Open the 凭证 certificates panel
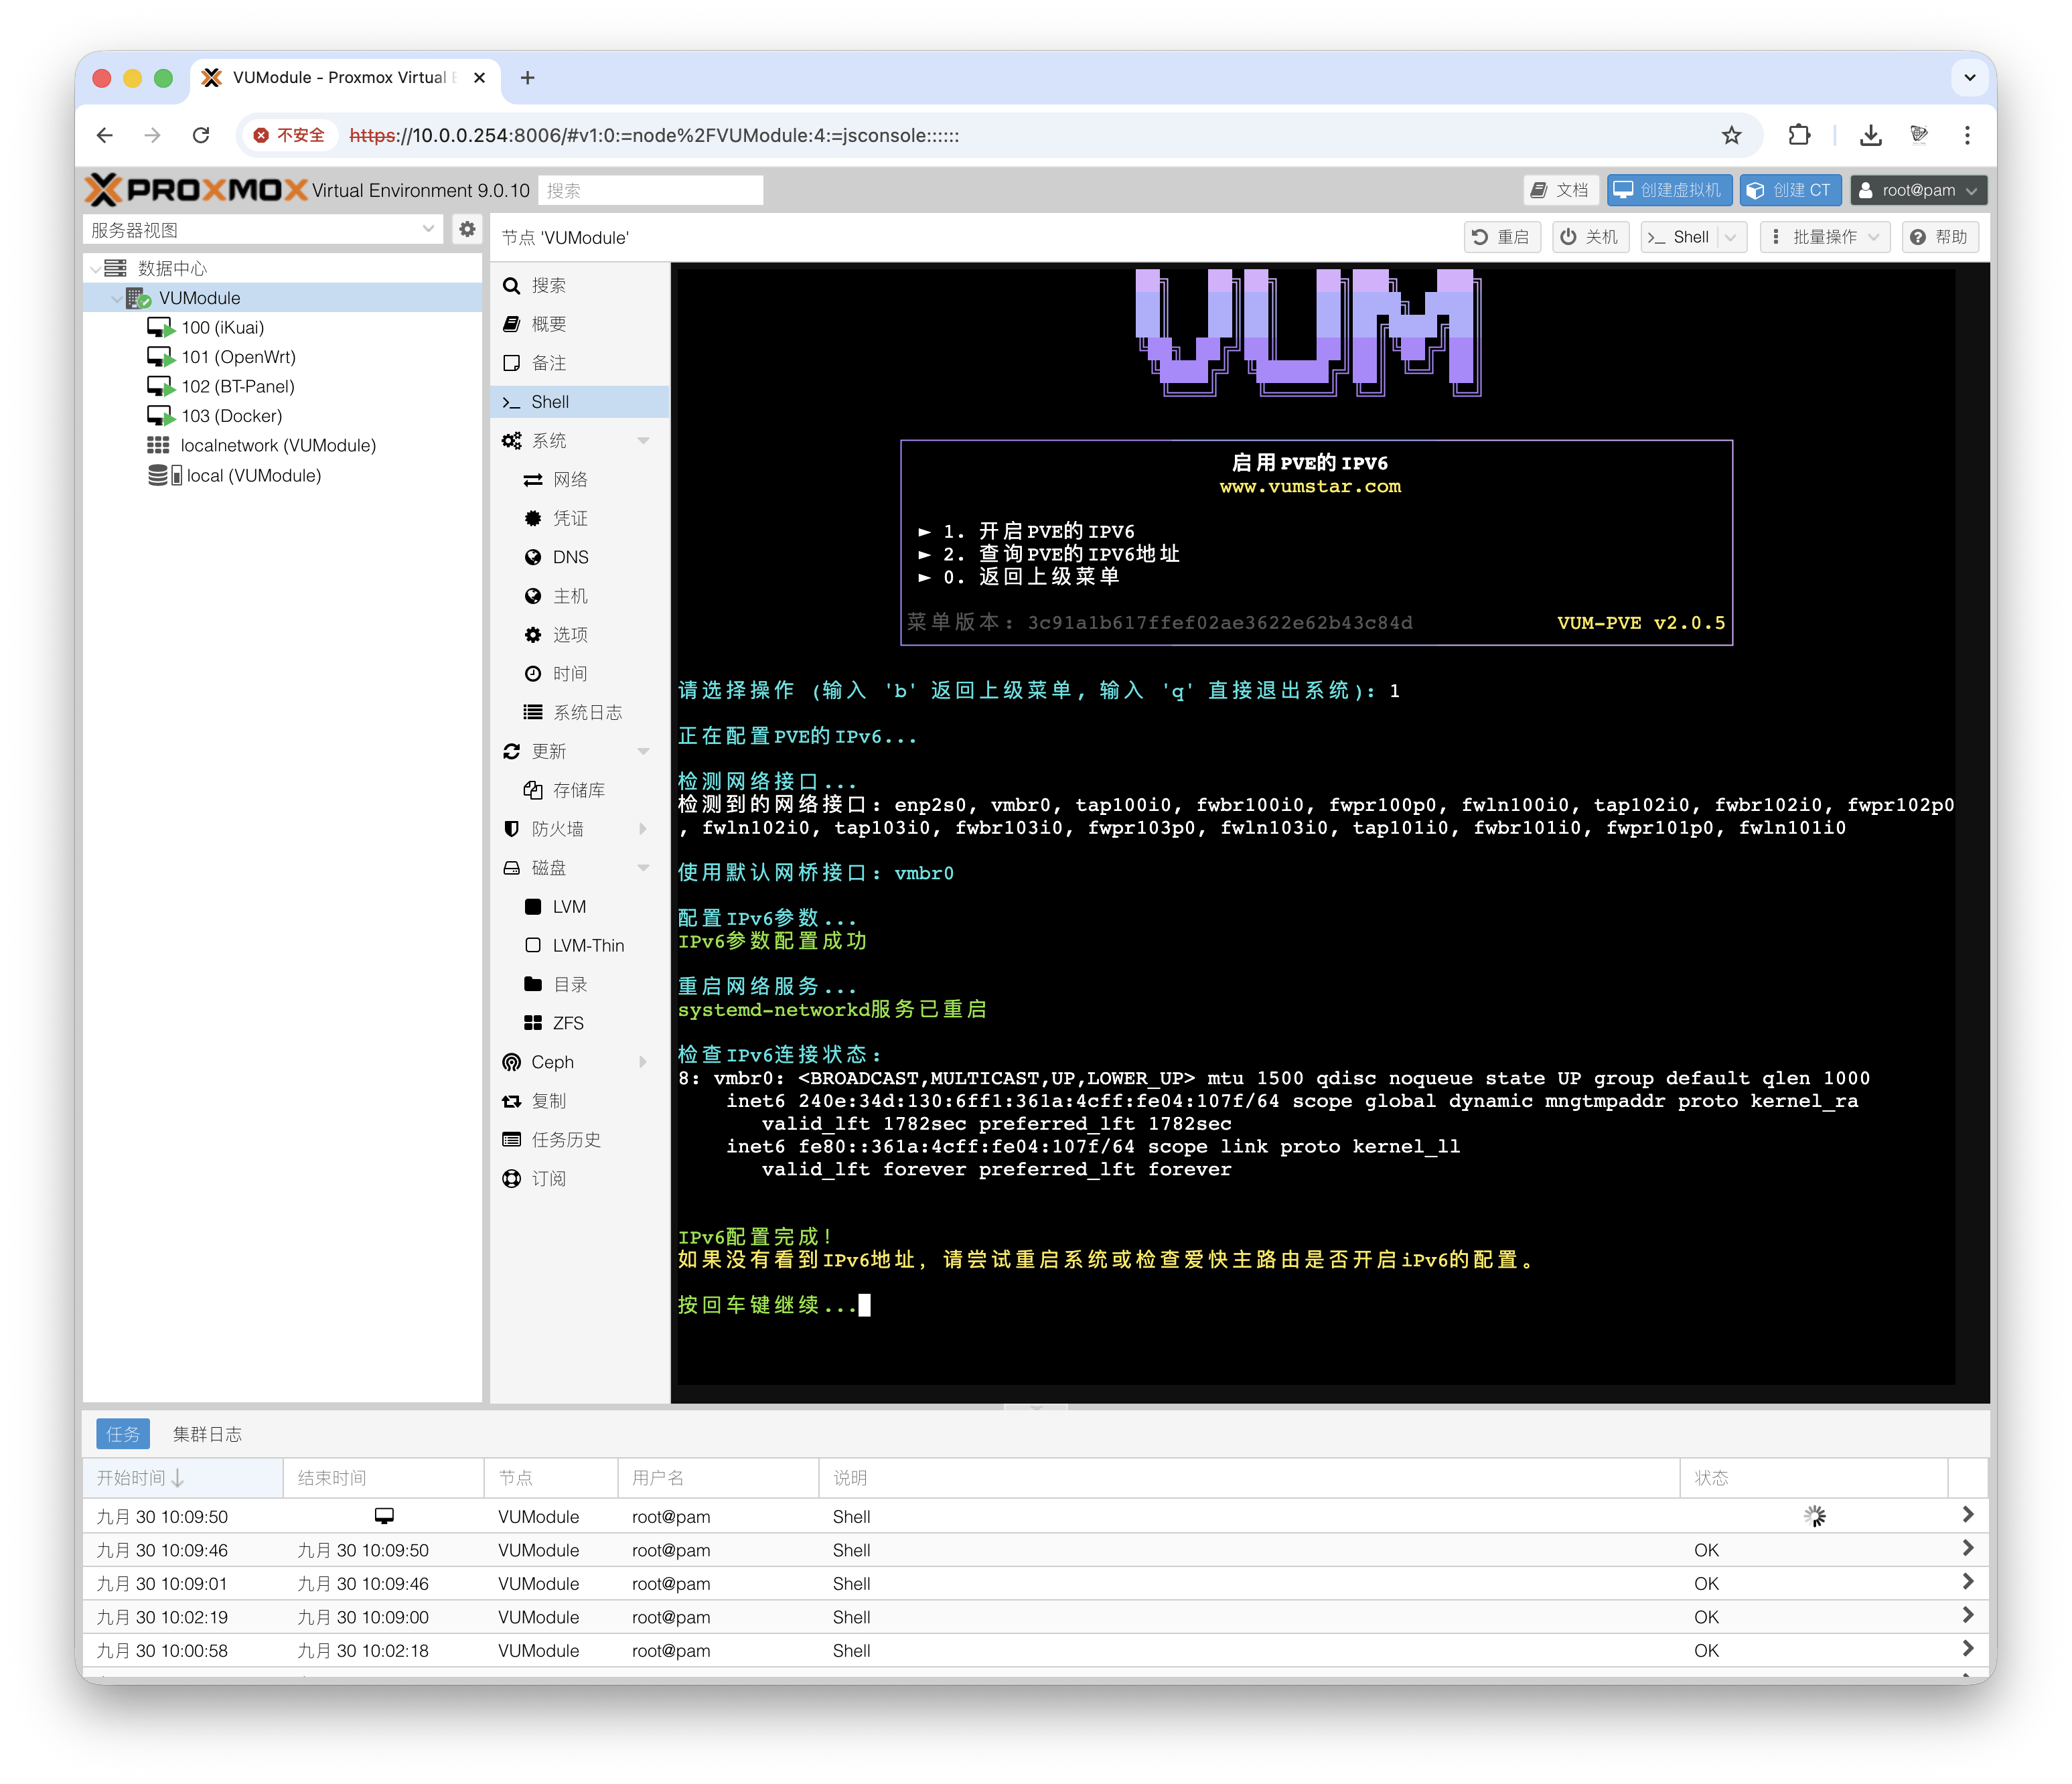The image size is (2072, 1784). [570, 518]
